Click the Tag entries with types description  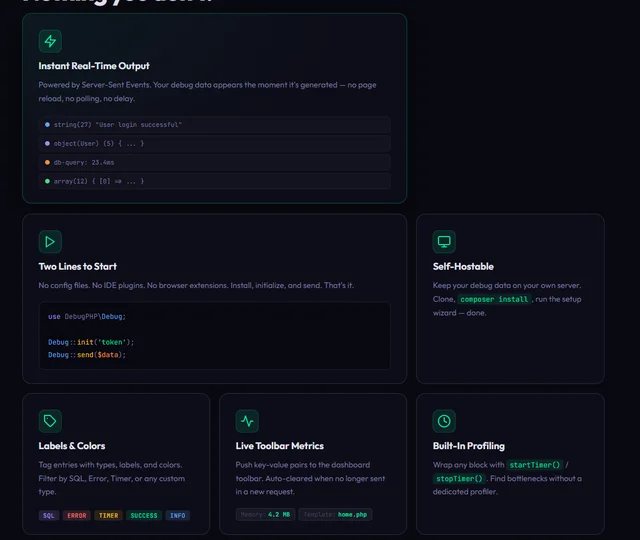click(x=111, y=478)
